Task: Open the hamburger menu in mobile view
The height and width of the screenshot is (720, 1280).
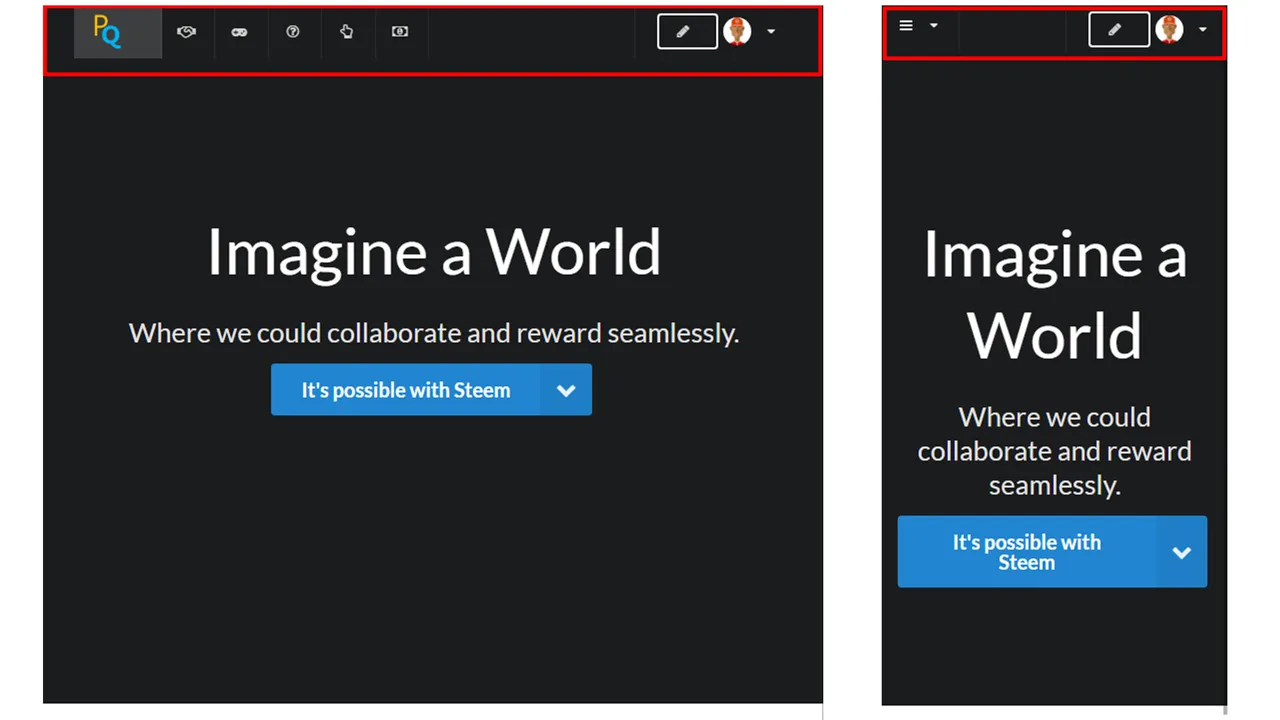Action: [x=906, y=26]
